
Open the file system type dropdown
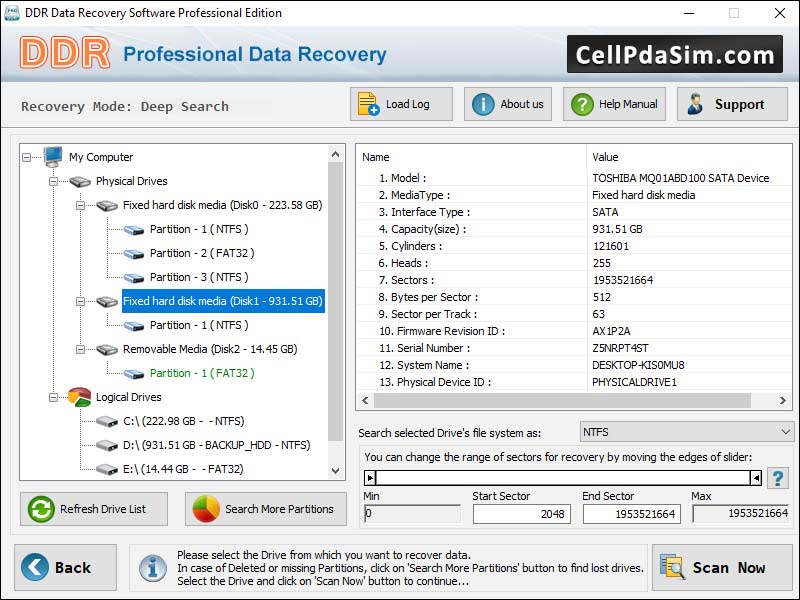[686, 432]
